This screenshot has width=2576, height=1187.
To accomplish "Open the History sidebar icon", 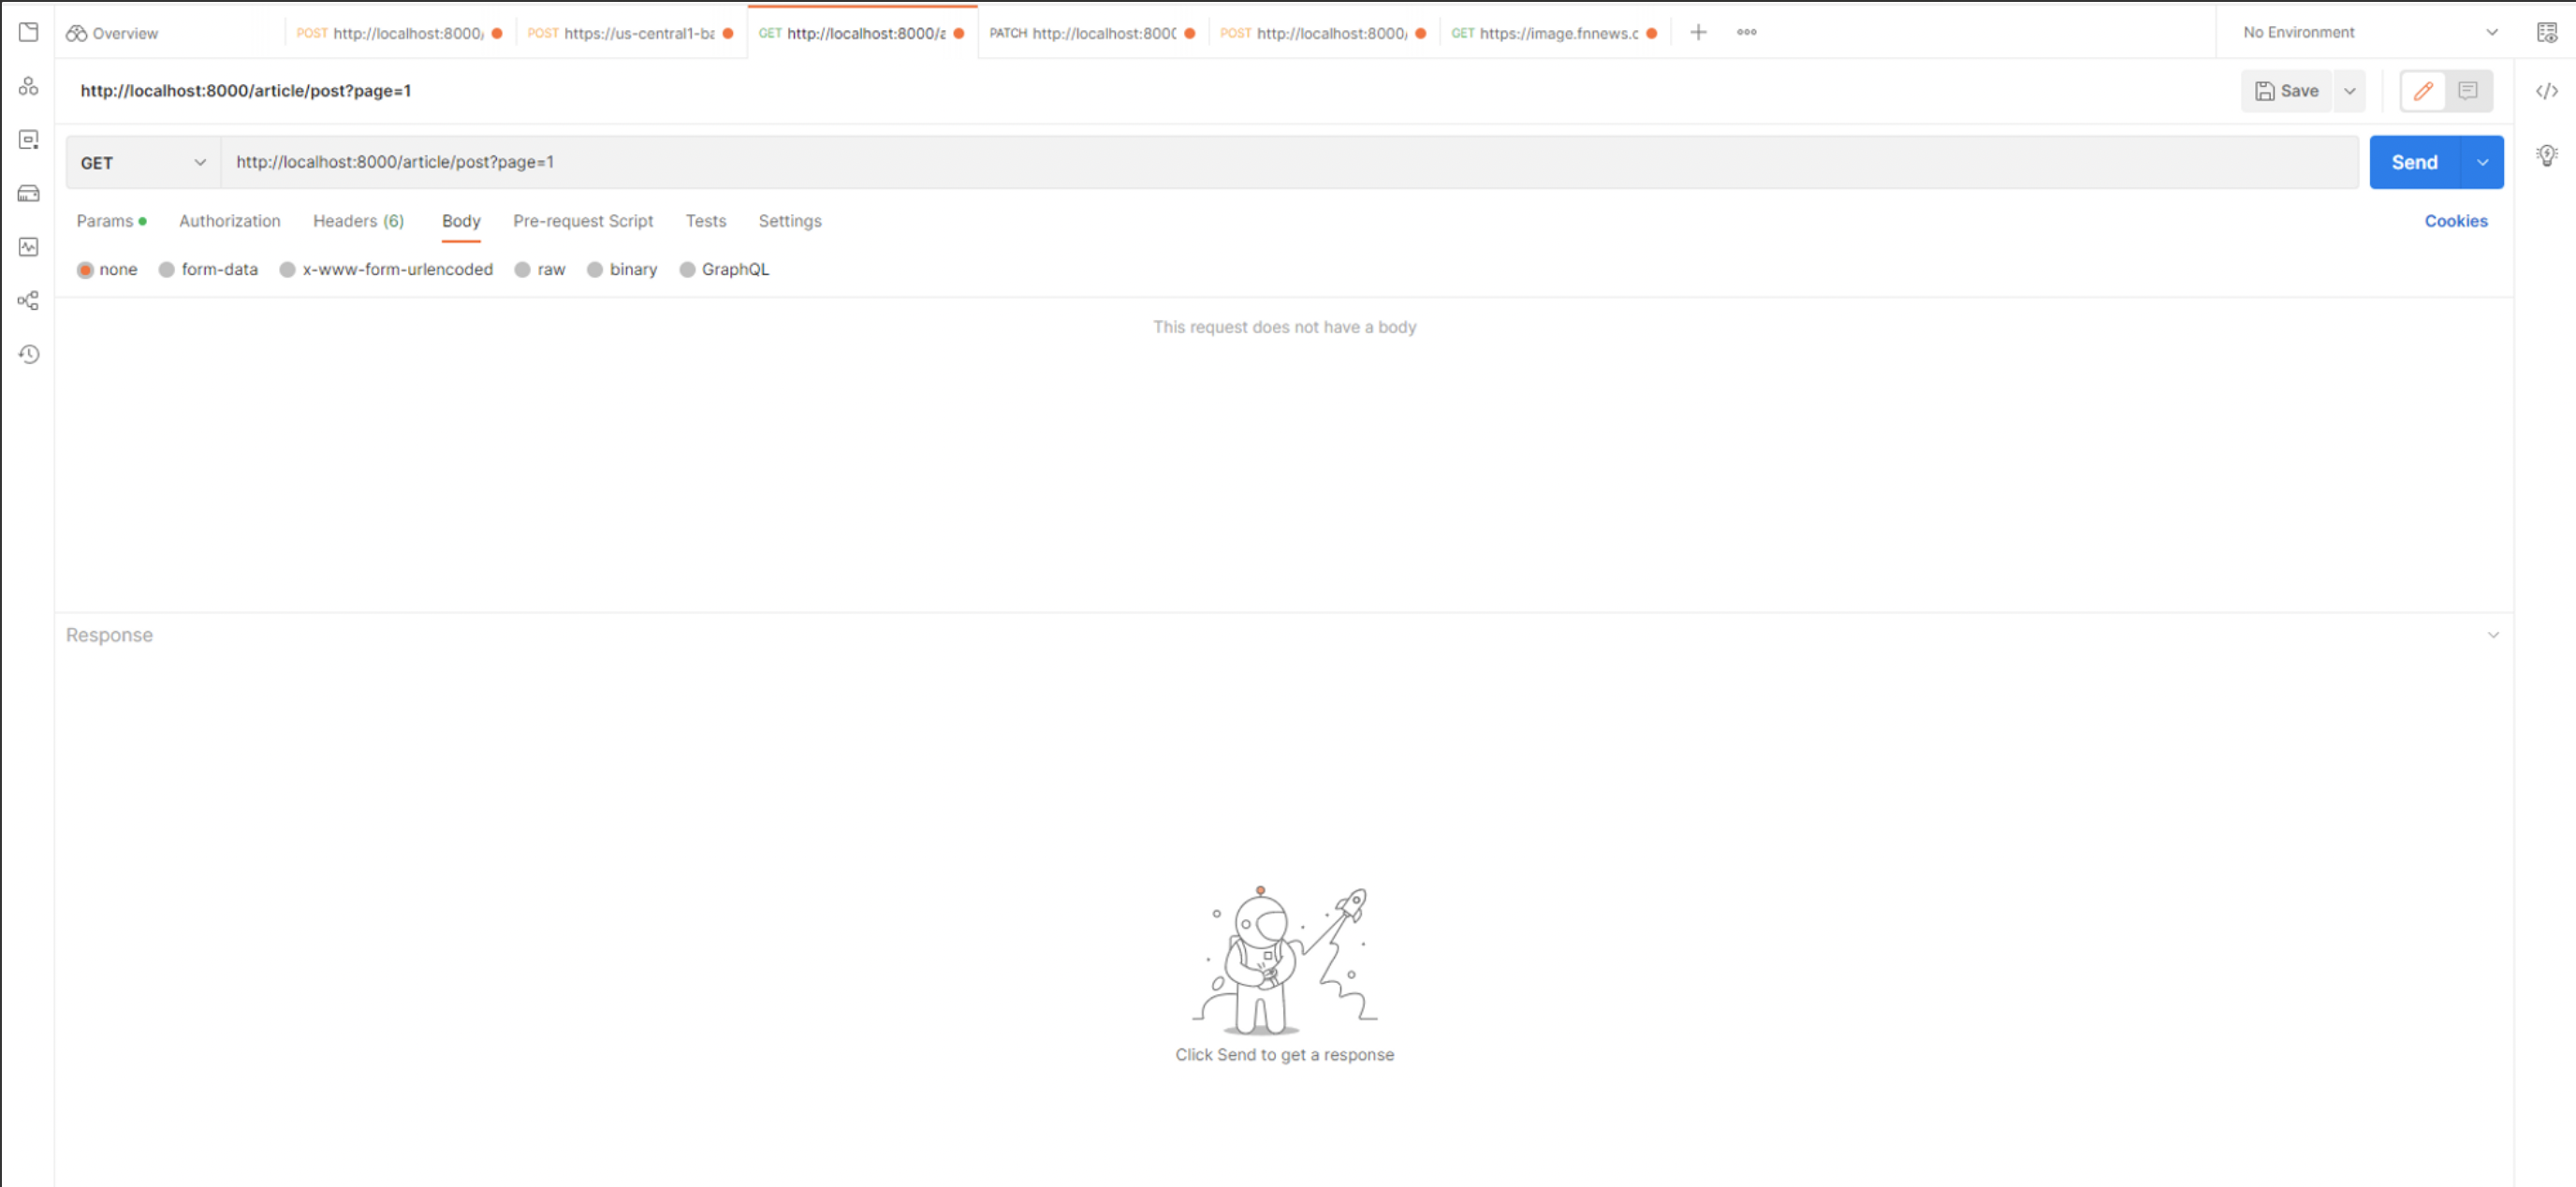I will [x=28, y=354].
